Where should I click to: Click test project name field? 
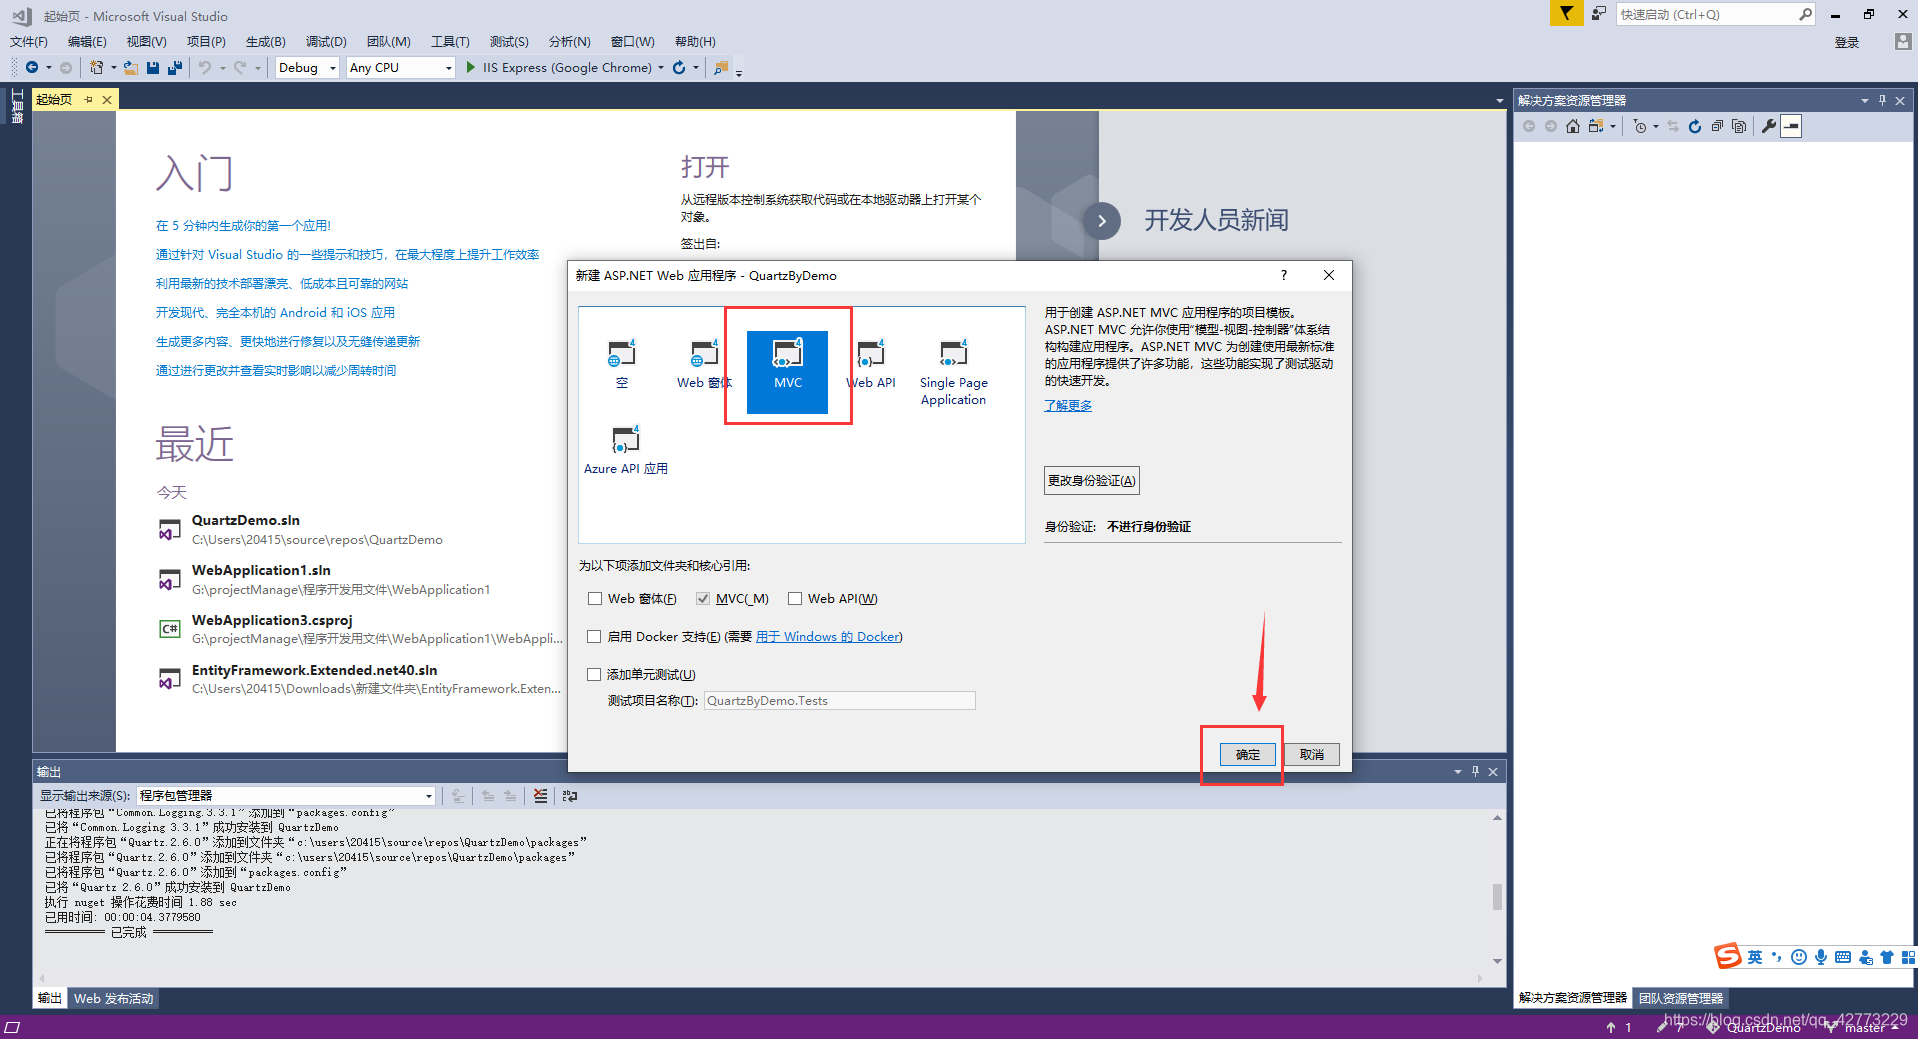pyautogui.click(x=840, y=701)
